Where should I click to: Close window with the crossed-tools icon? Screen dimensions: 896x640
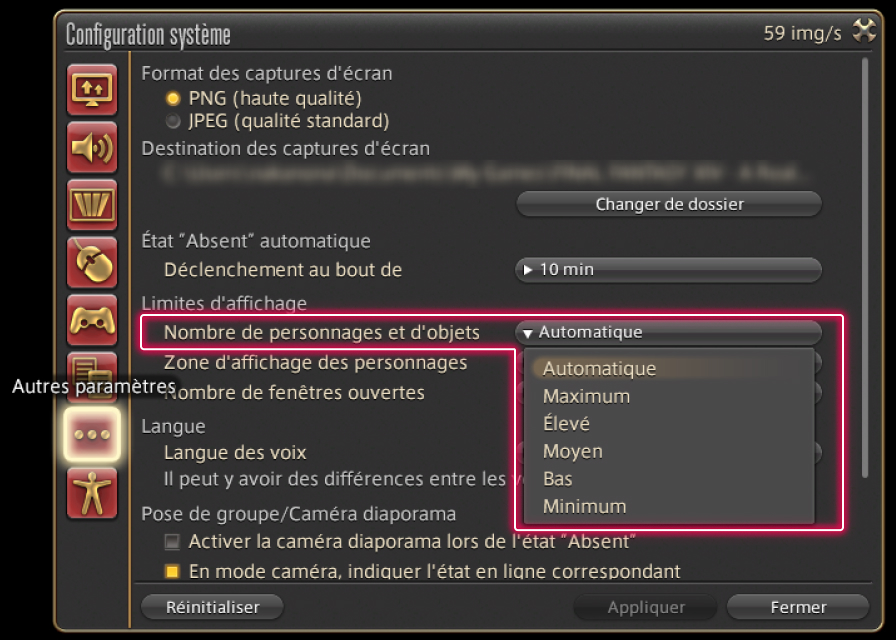point(864,32)
